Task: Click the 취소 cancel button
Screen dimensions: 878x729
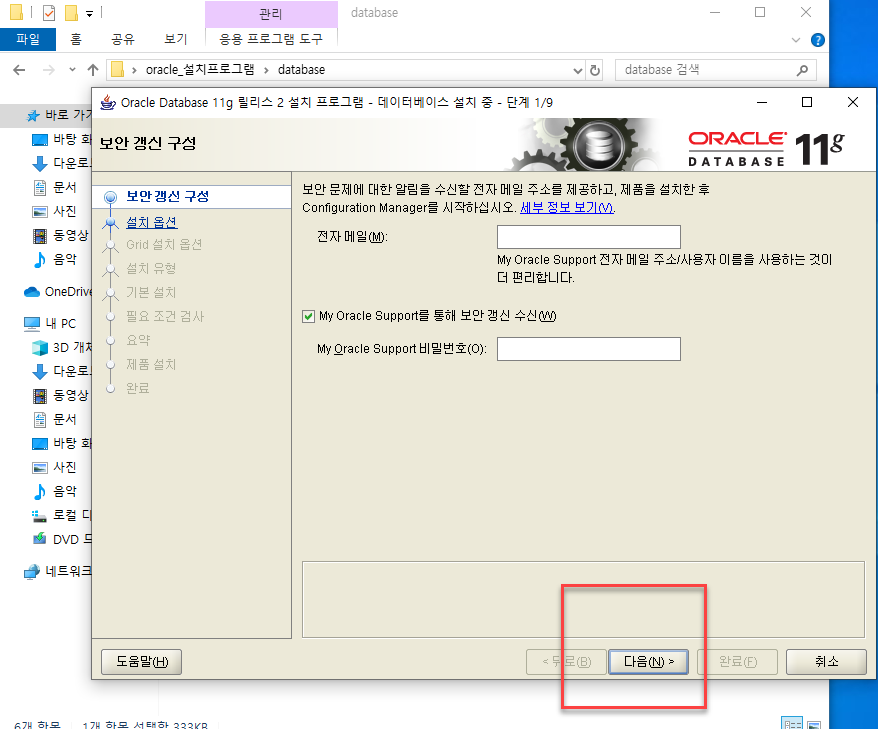Action: (x=826, y=662)
